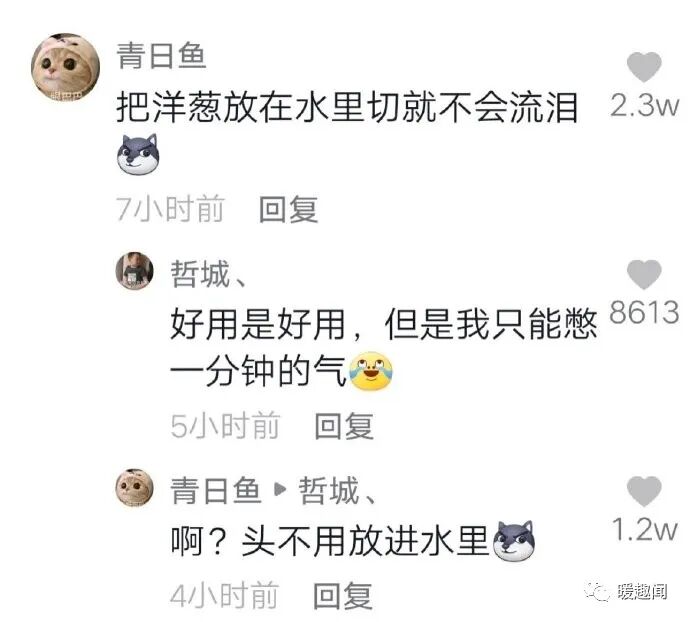Image resolution: width=690 pixels, height=622 pixels.
Task: Click the husky emoji after 头不用放进水里
Action: [x=514, y=541]
